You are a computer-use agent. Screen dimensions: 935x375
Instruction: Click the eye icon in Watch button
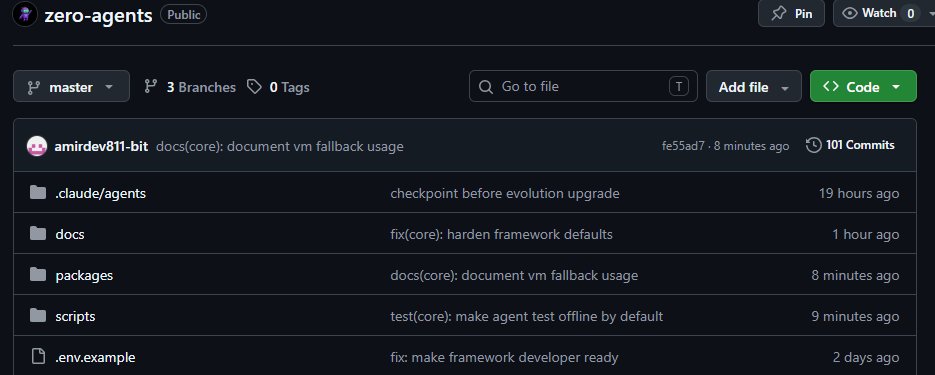tap(850, 13)
